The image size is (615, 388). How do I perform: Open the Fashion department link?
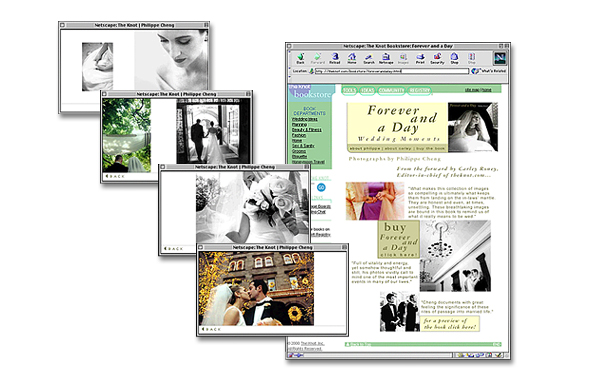[299, 135]
